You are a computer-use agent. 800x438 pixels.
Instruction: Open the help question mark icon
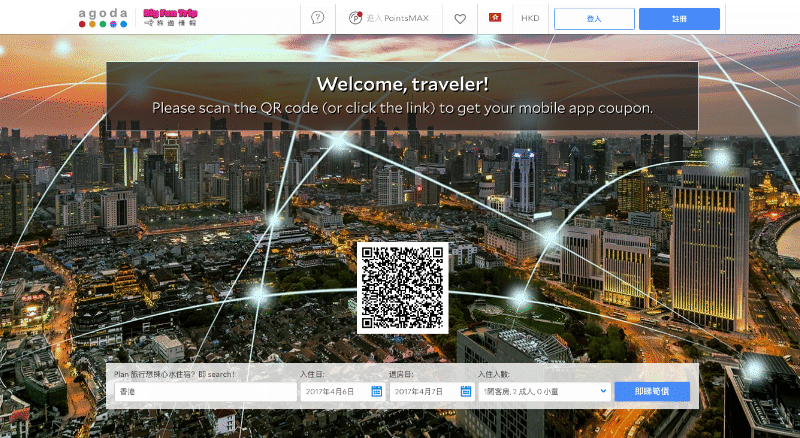pos(317,18)
